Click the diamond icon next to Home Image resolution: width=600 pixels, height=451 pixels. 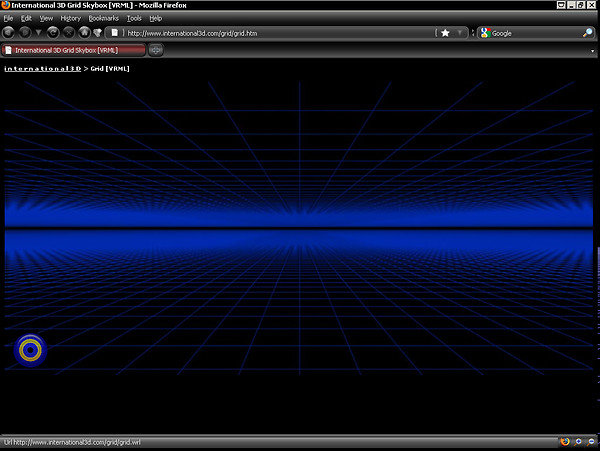[98, 33]
